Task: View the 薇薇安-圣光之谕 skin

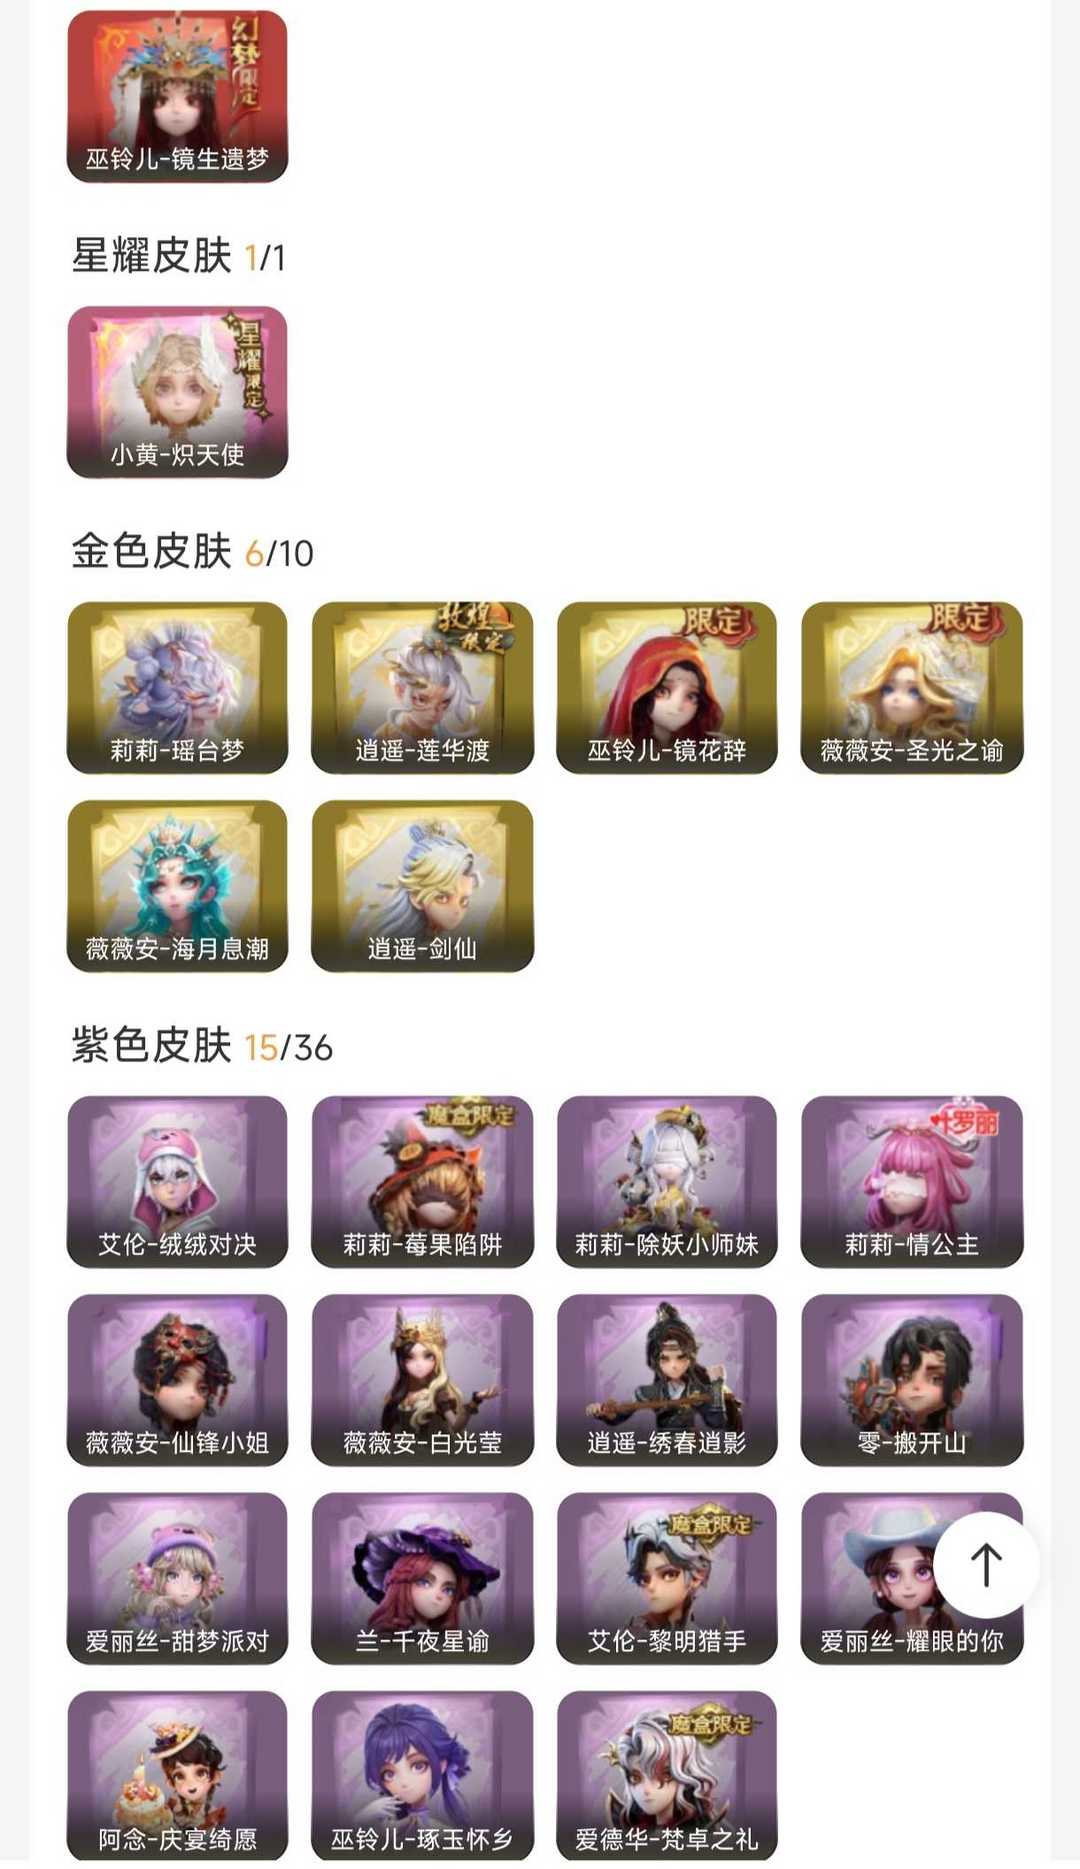Action: pyautogui.click(x=912, y=688)
